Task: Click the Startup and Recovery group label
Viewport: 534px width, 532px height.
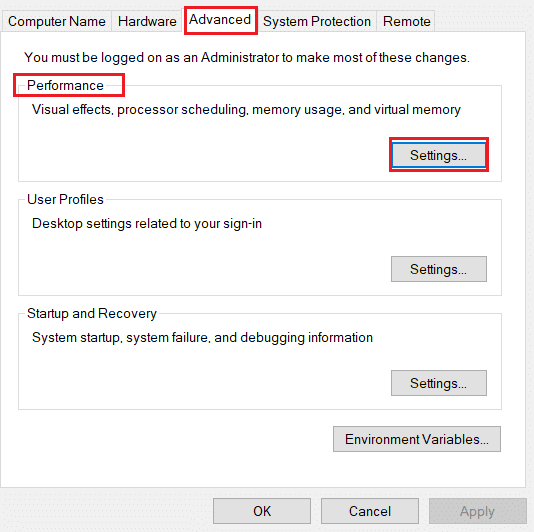Action: (x=92, y=313)
